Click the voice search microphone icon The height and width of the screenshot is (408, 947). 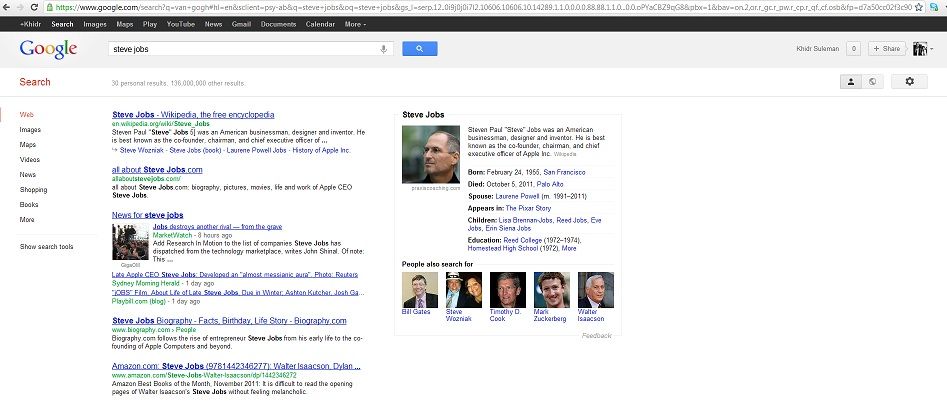pyautogui.click(x=384, y=49)
